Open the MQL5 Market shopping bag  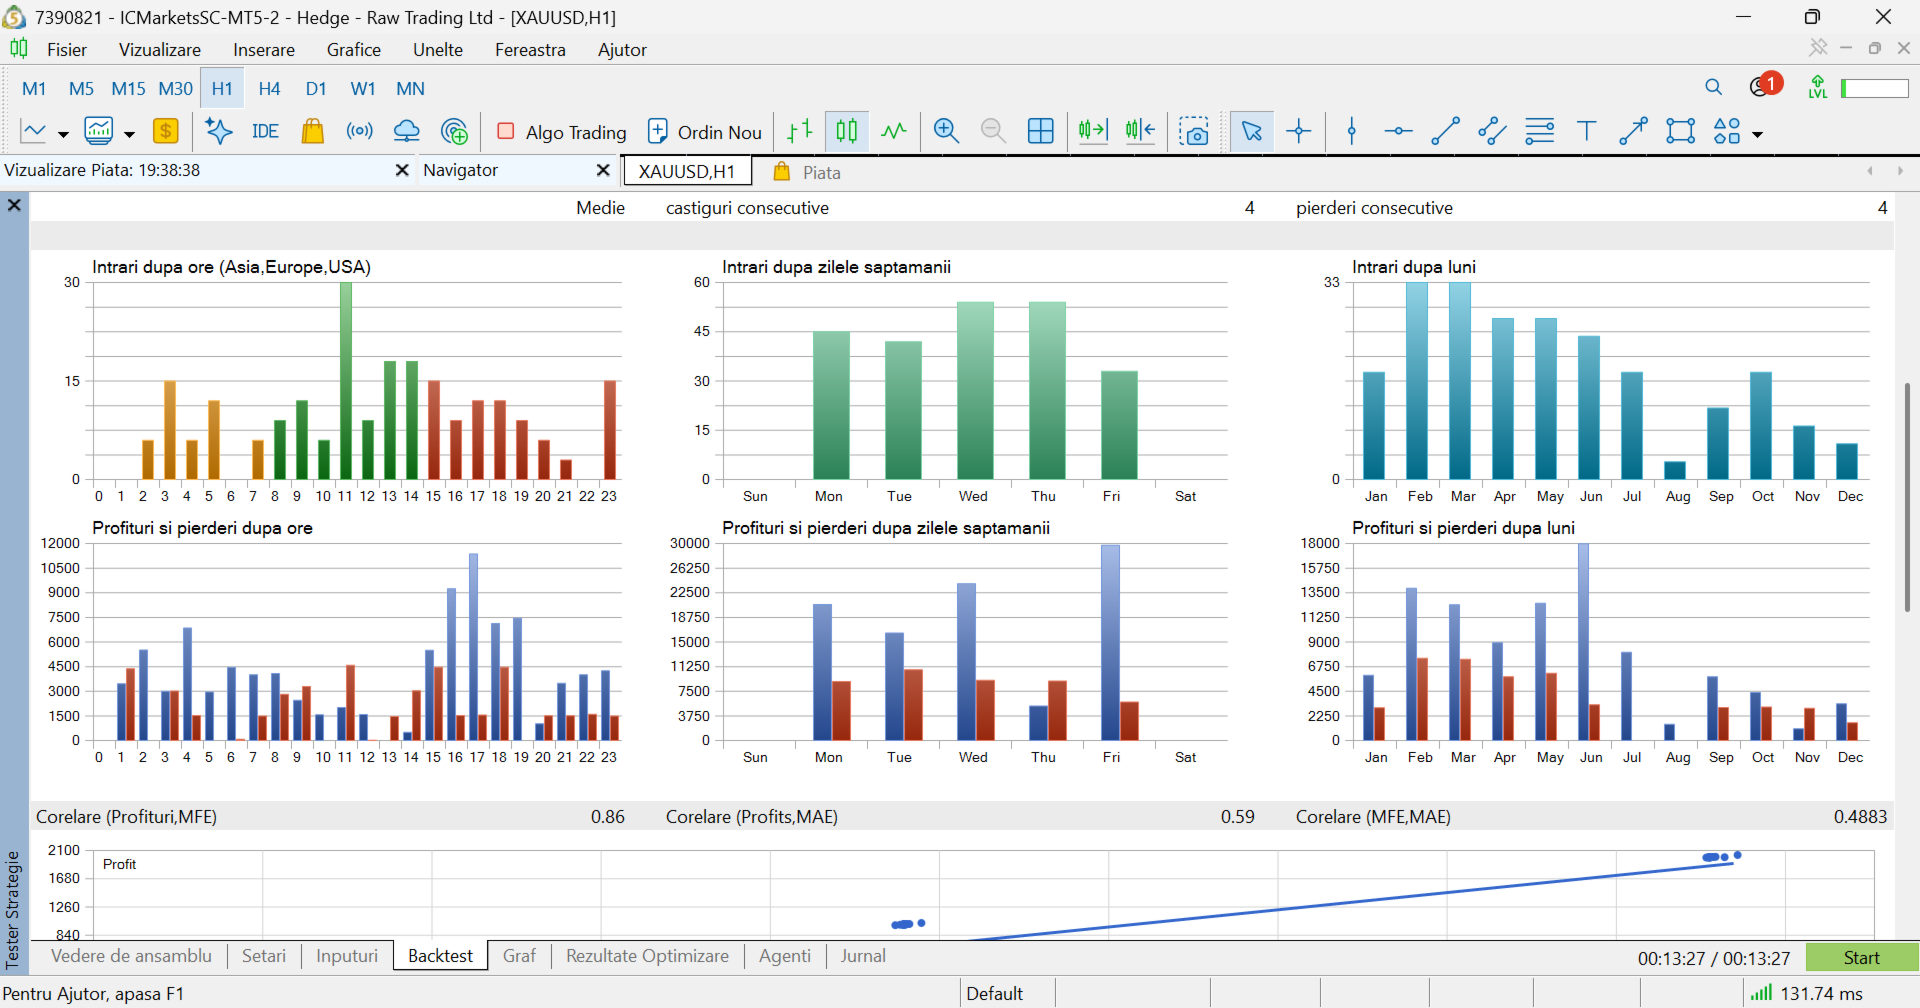[x=313, y=131]
